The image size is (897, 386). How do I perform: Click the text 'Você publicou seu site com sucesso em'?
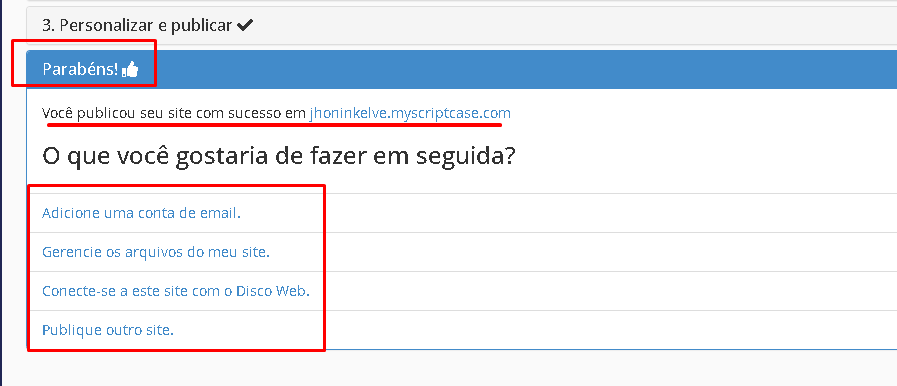(174, 113)
